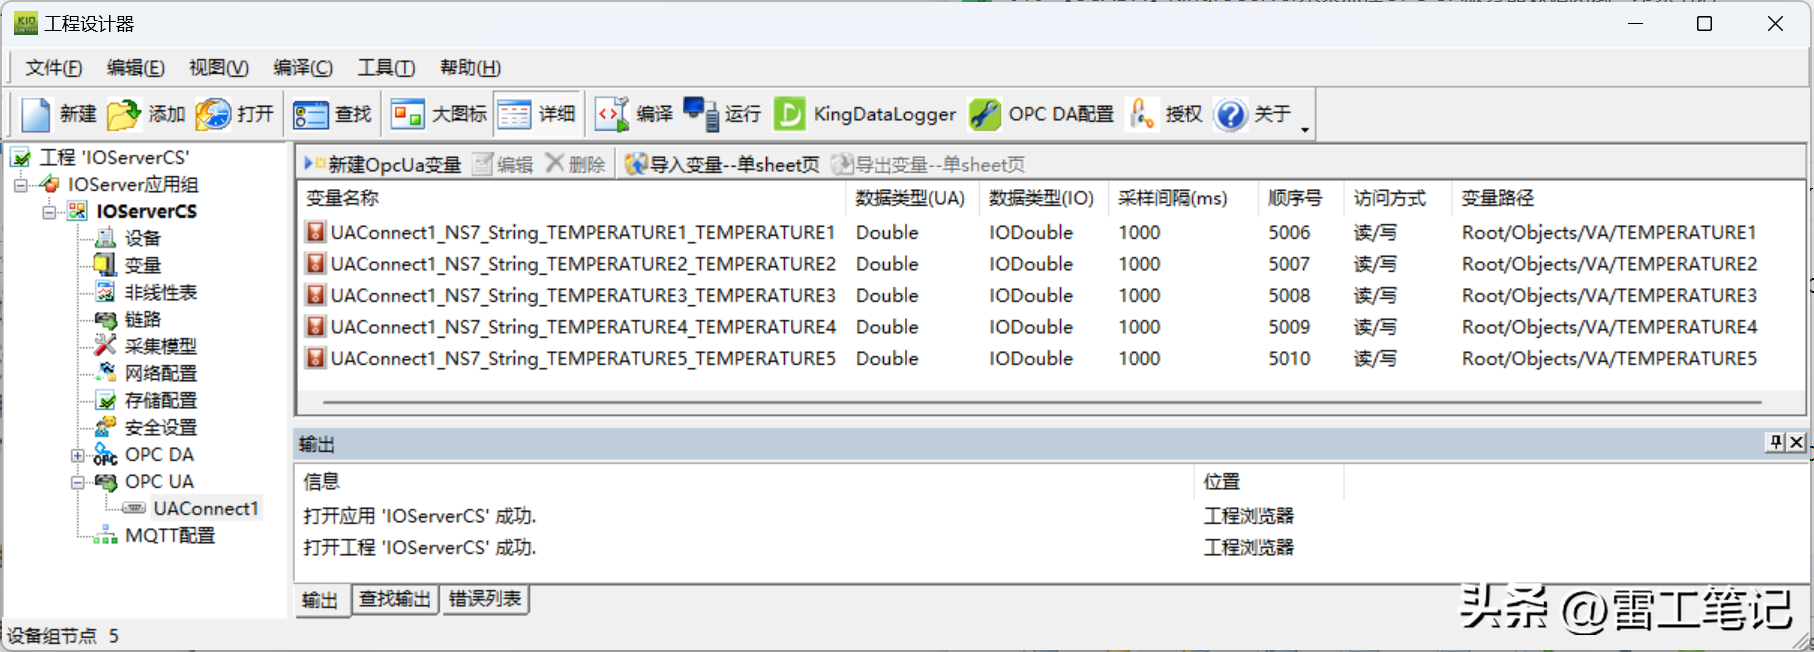
Task: Click the 授权 (License) toolbar icon
Action: click(1142, 115)
